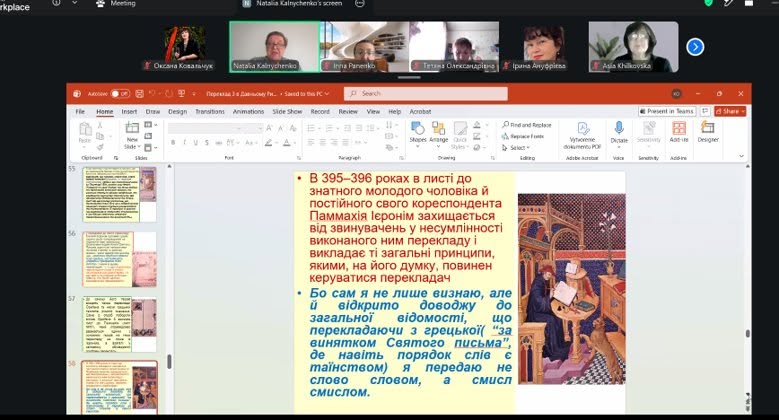Open the Record tab

pyautogui.click(x=320, y=112)
